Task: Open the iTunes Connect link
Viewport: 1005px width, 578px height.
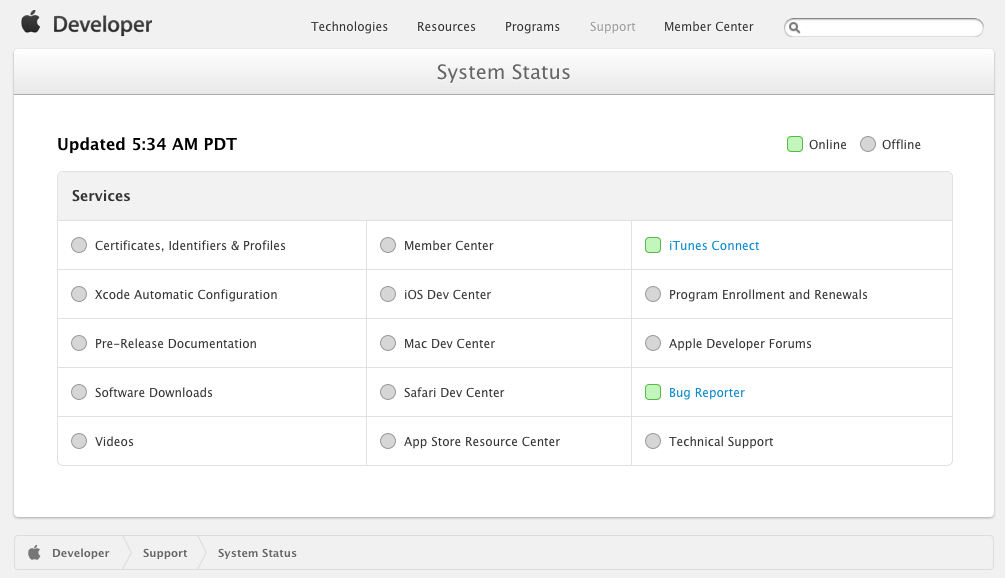Action: [x=714, y=245]
